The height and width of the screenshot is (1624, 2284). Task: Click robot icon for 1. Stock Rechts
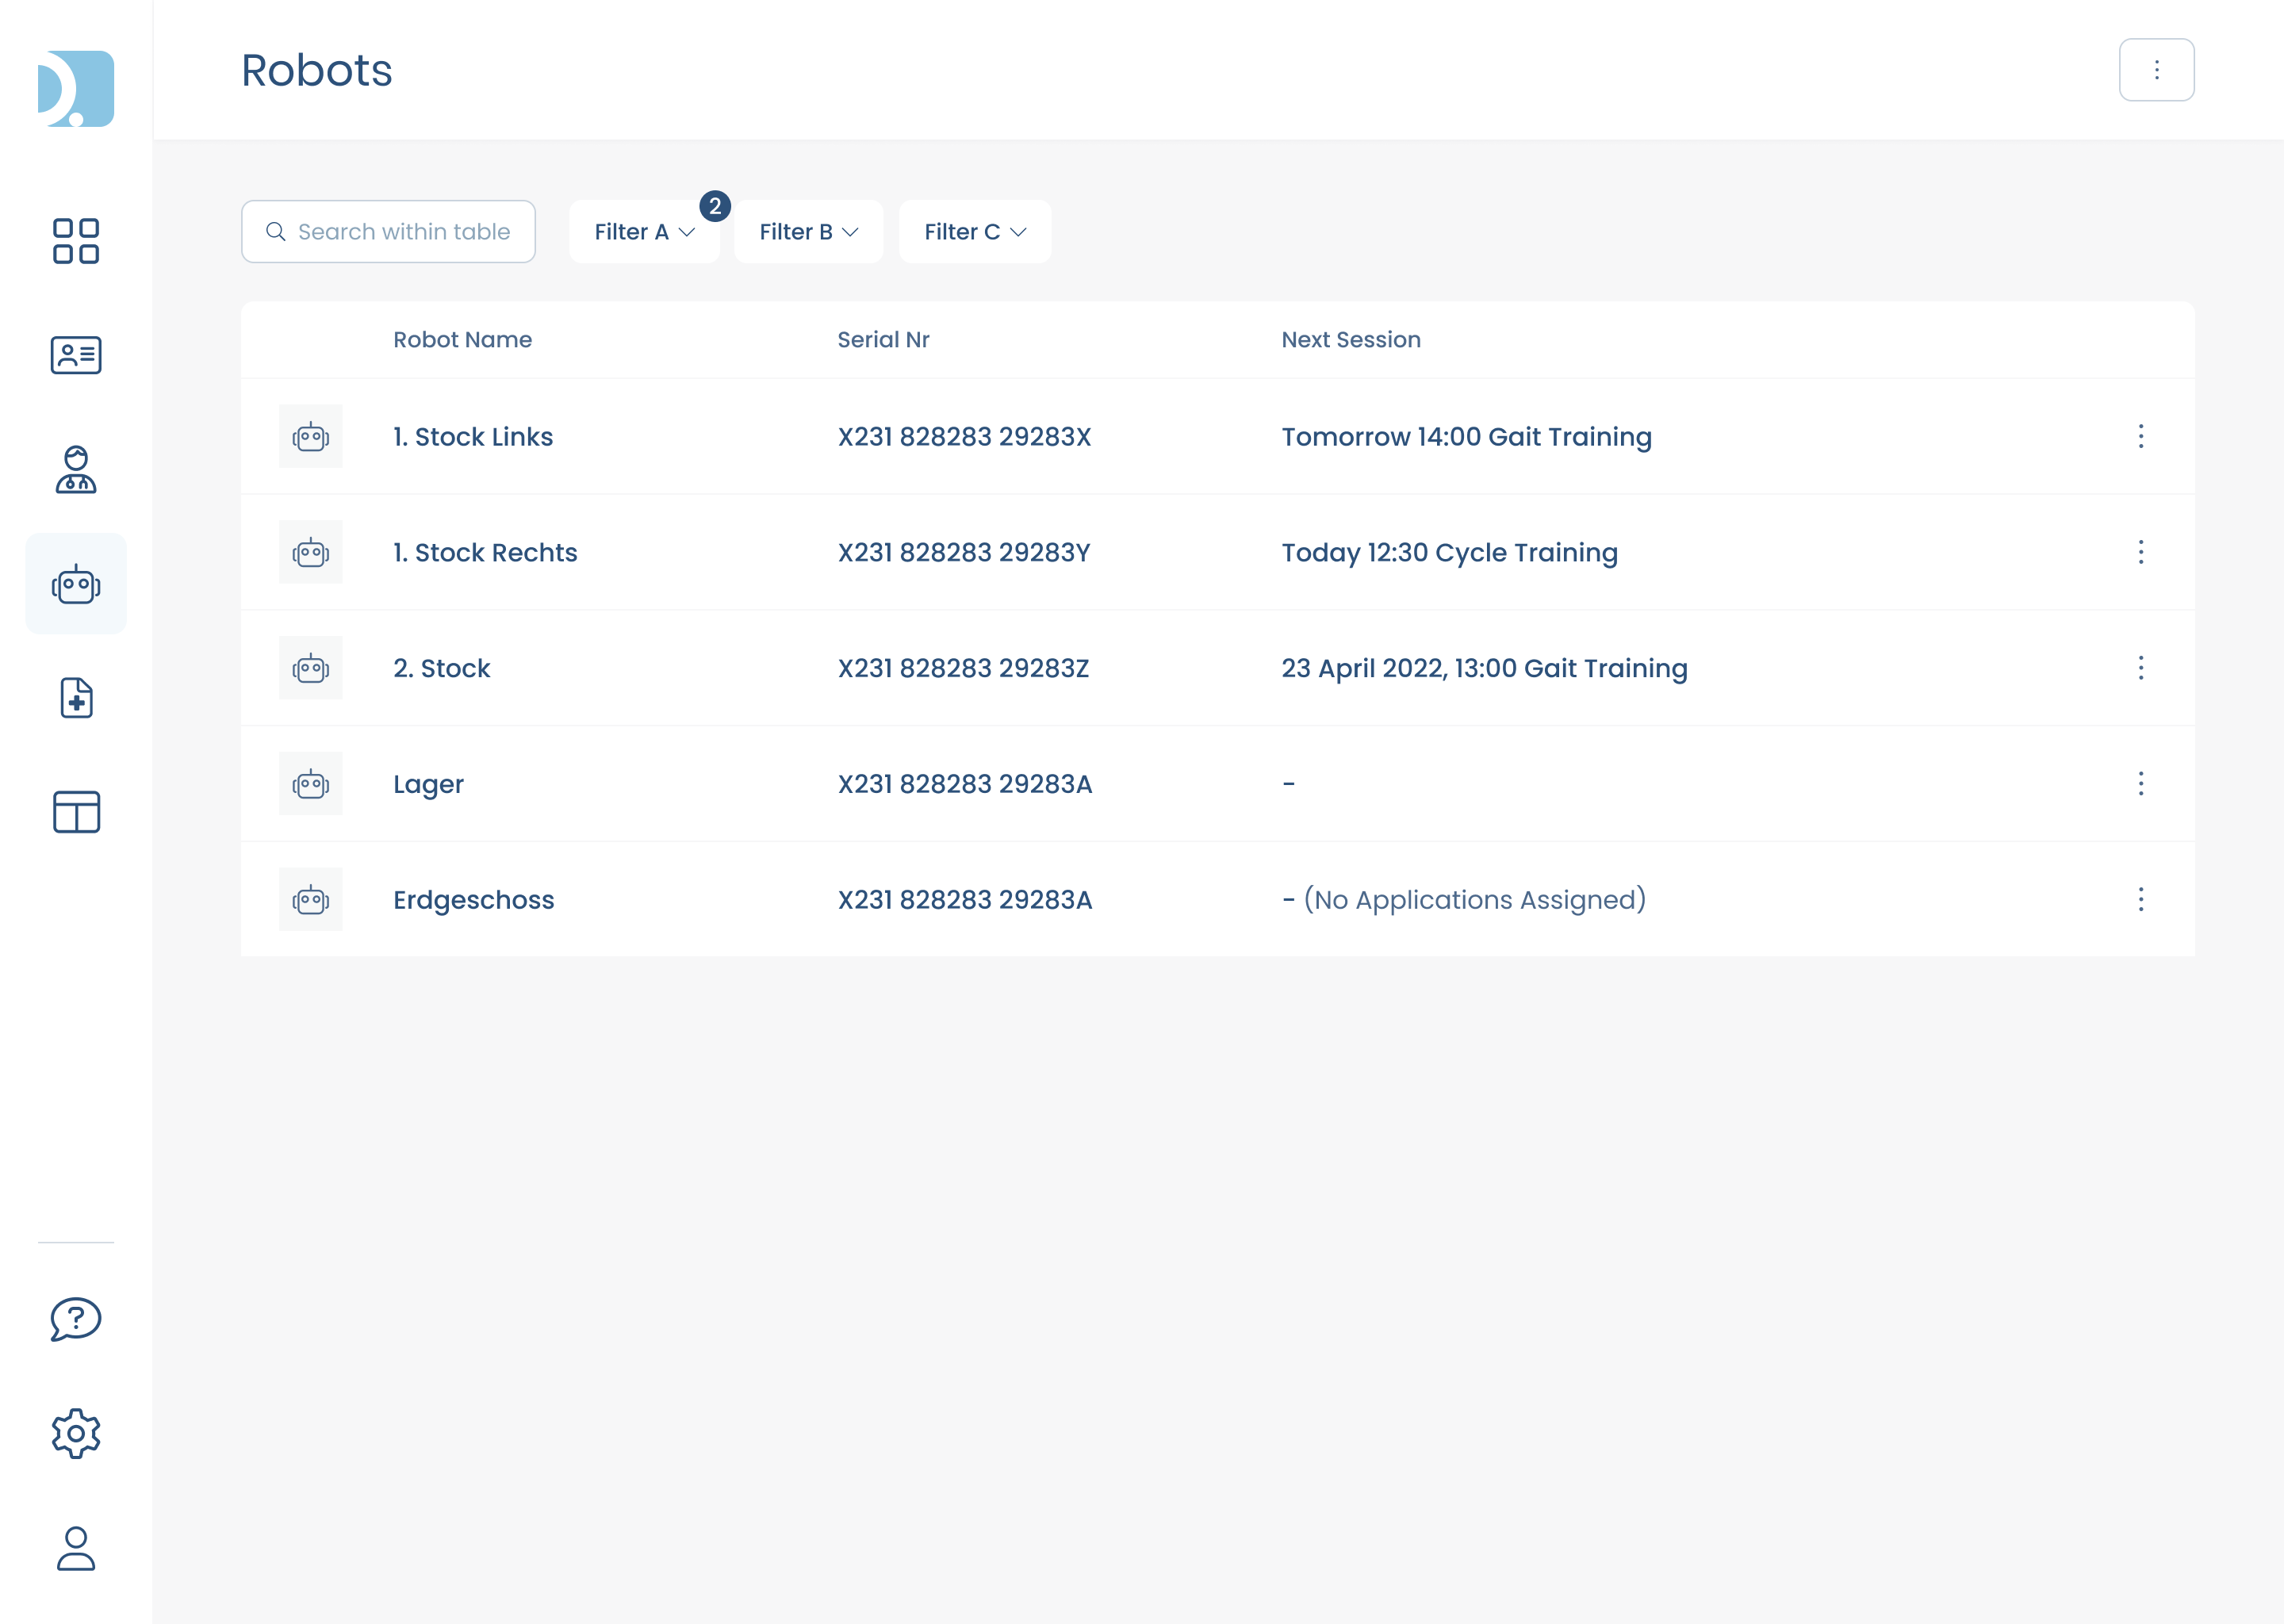pyautogui.click(x=310, y=552)
